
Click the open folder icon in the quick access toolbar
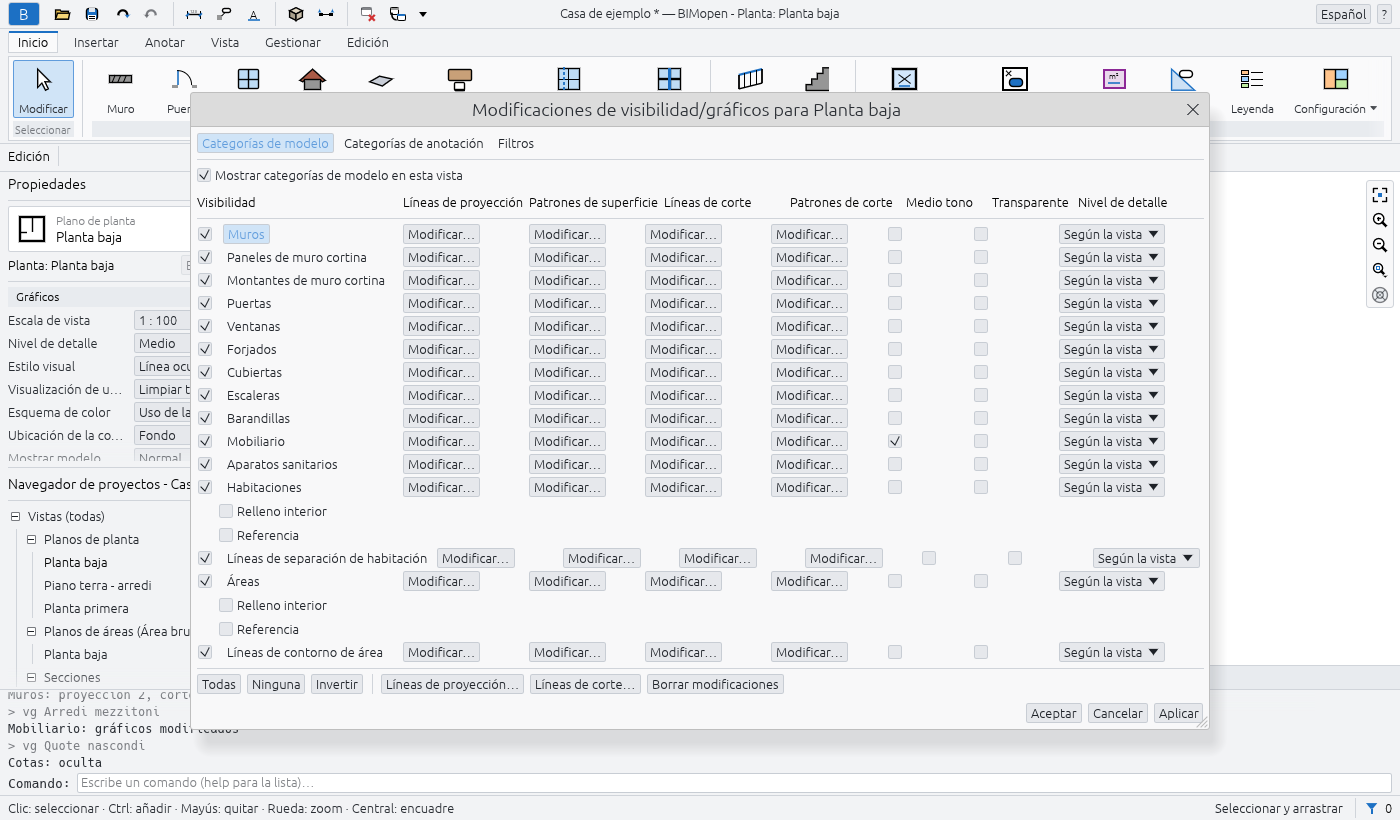(62, 14)
